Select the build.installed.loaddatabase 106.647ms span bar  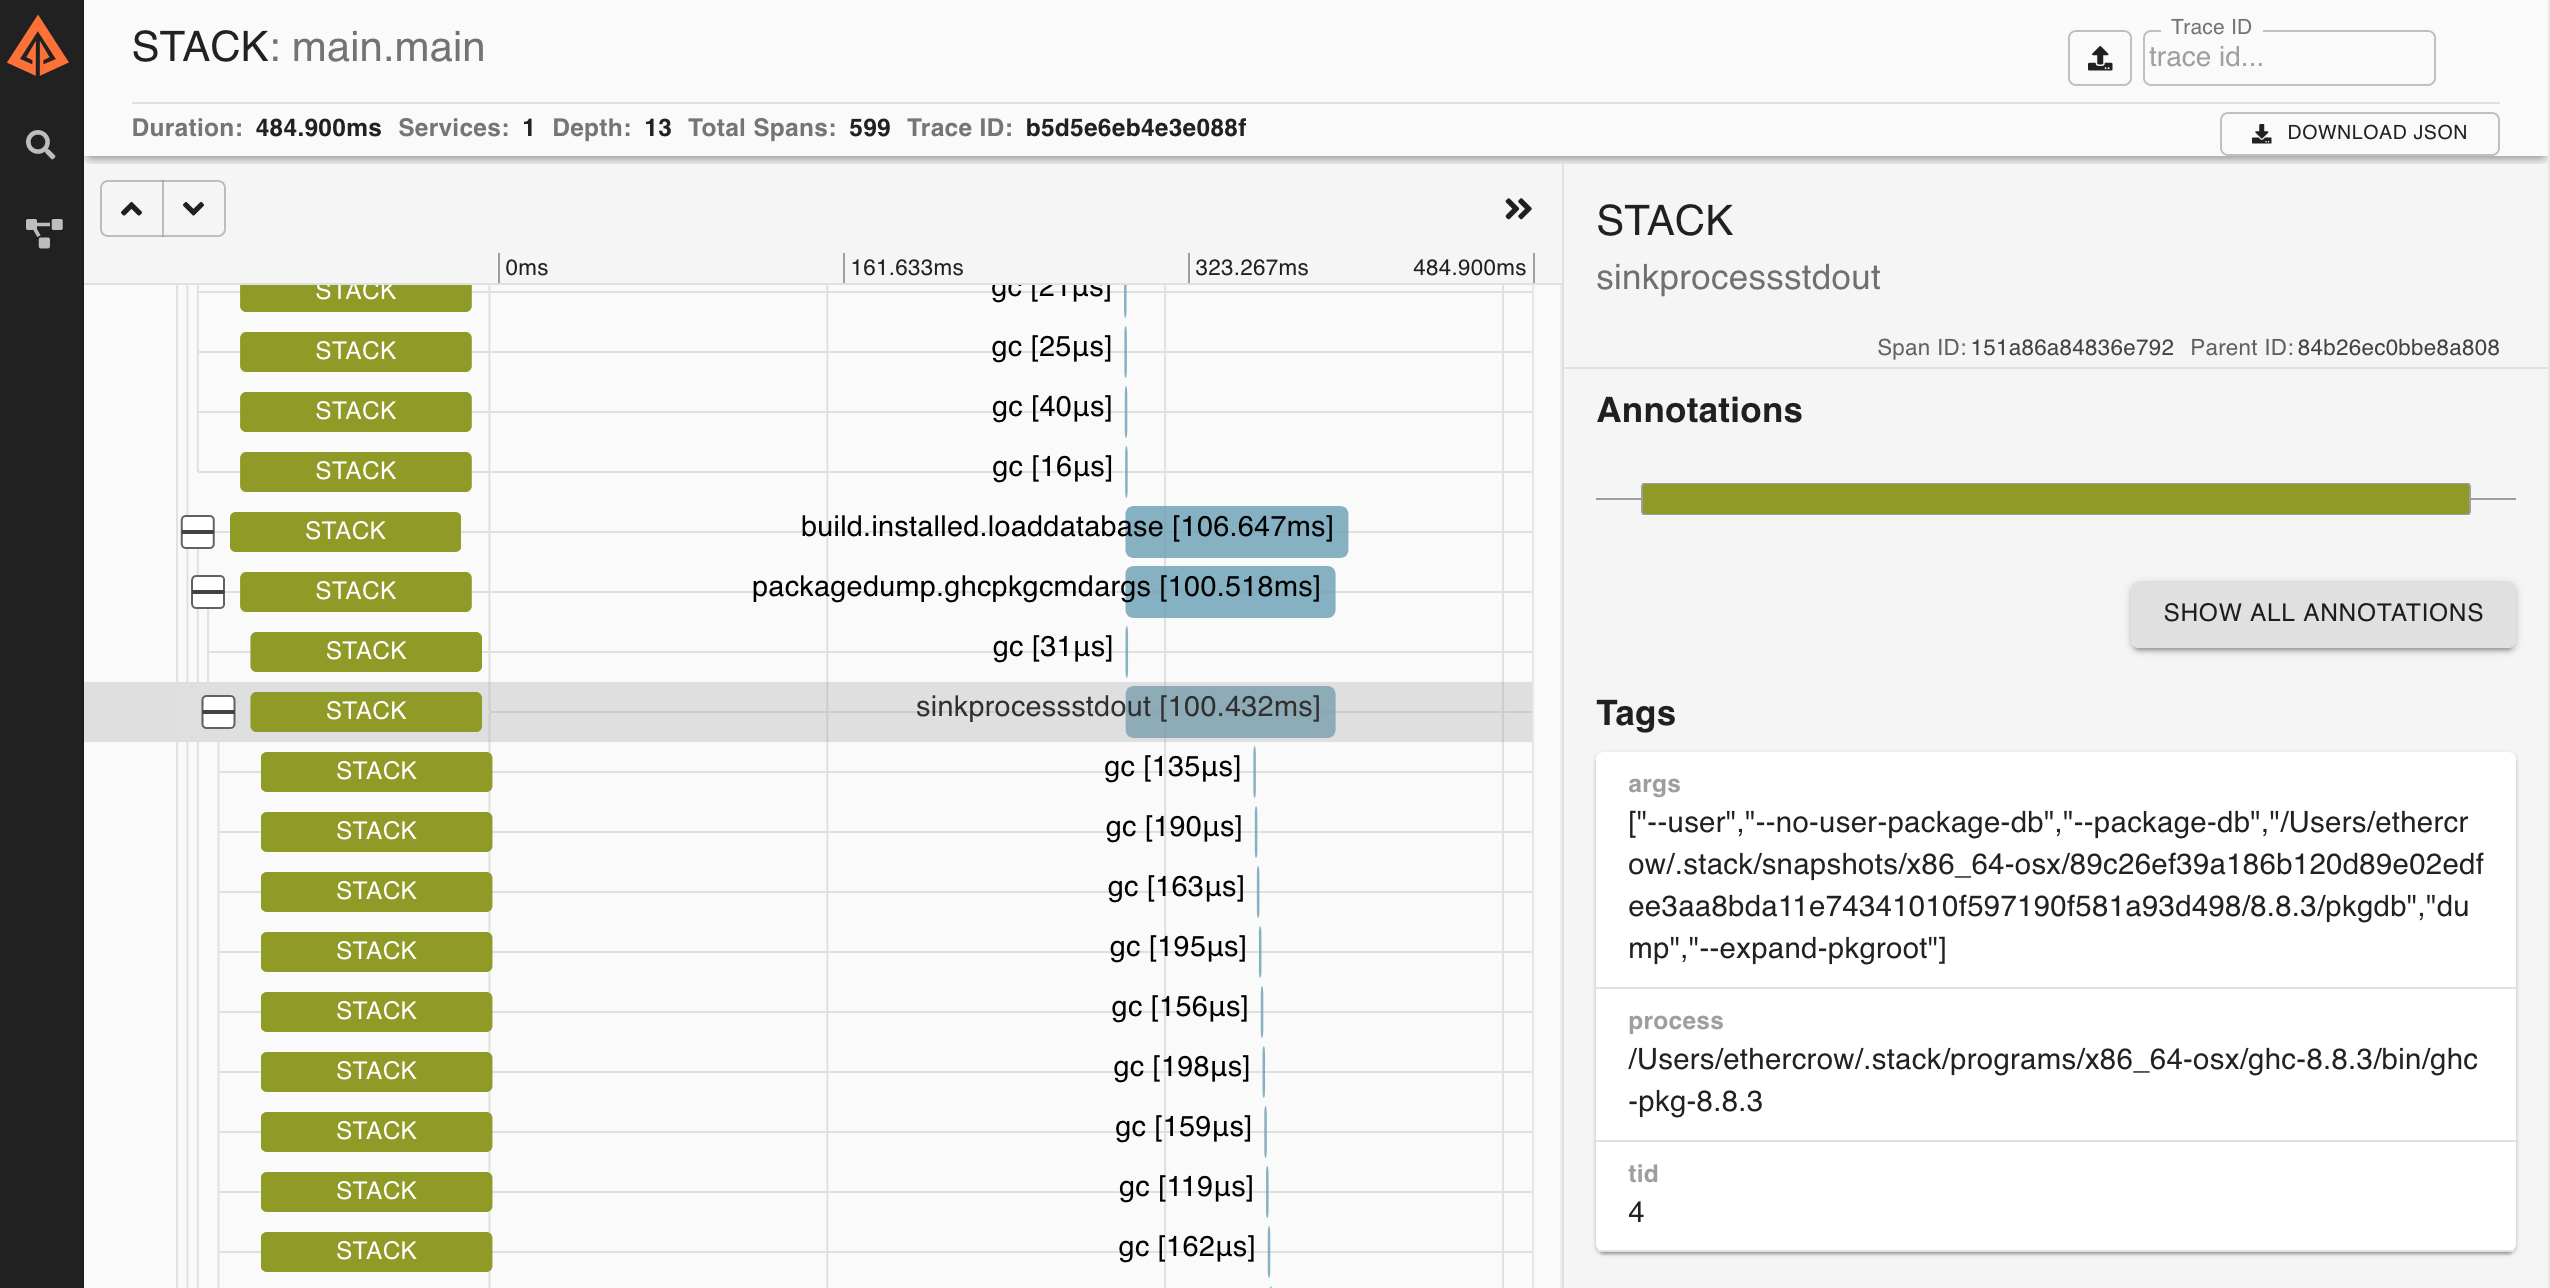pos(1236,531)
